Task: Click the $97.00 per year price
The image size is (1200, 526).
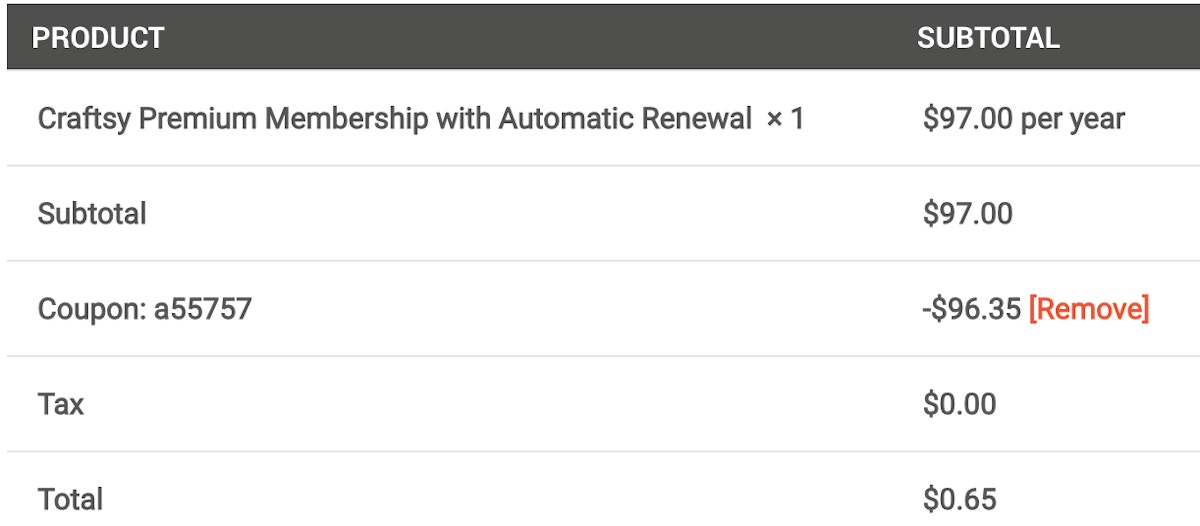Action: pos(1024,119)
